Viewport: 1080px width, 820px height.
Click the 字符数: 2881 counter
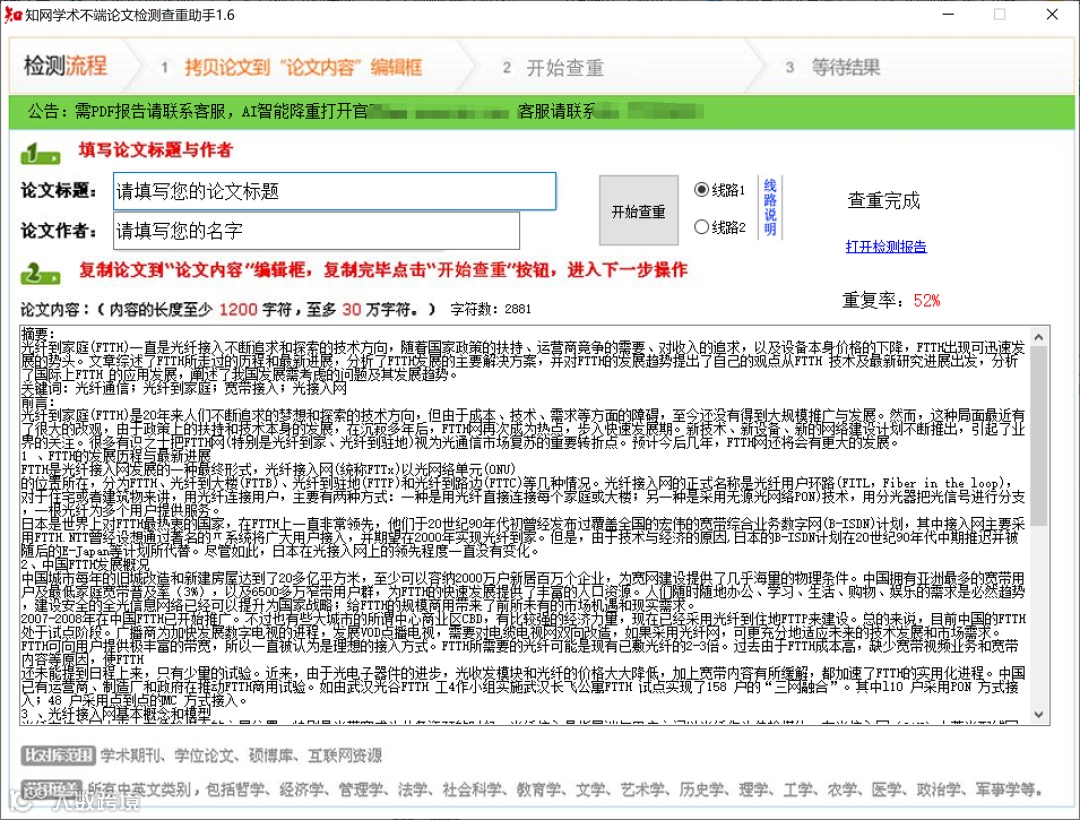pos(491,309)
